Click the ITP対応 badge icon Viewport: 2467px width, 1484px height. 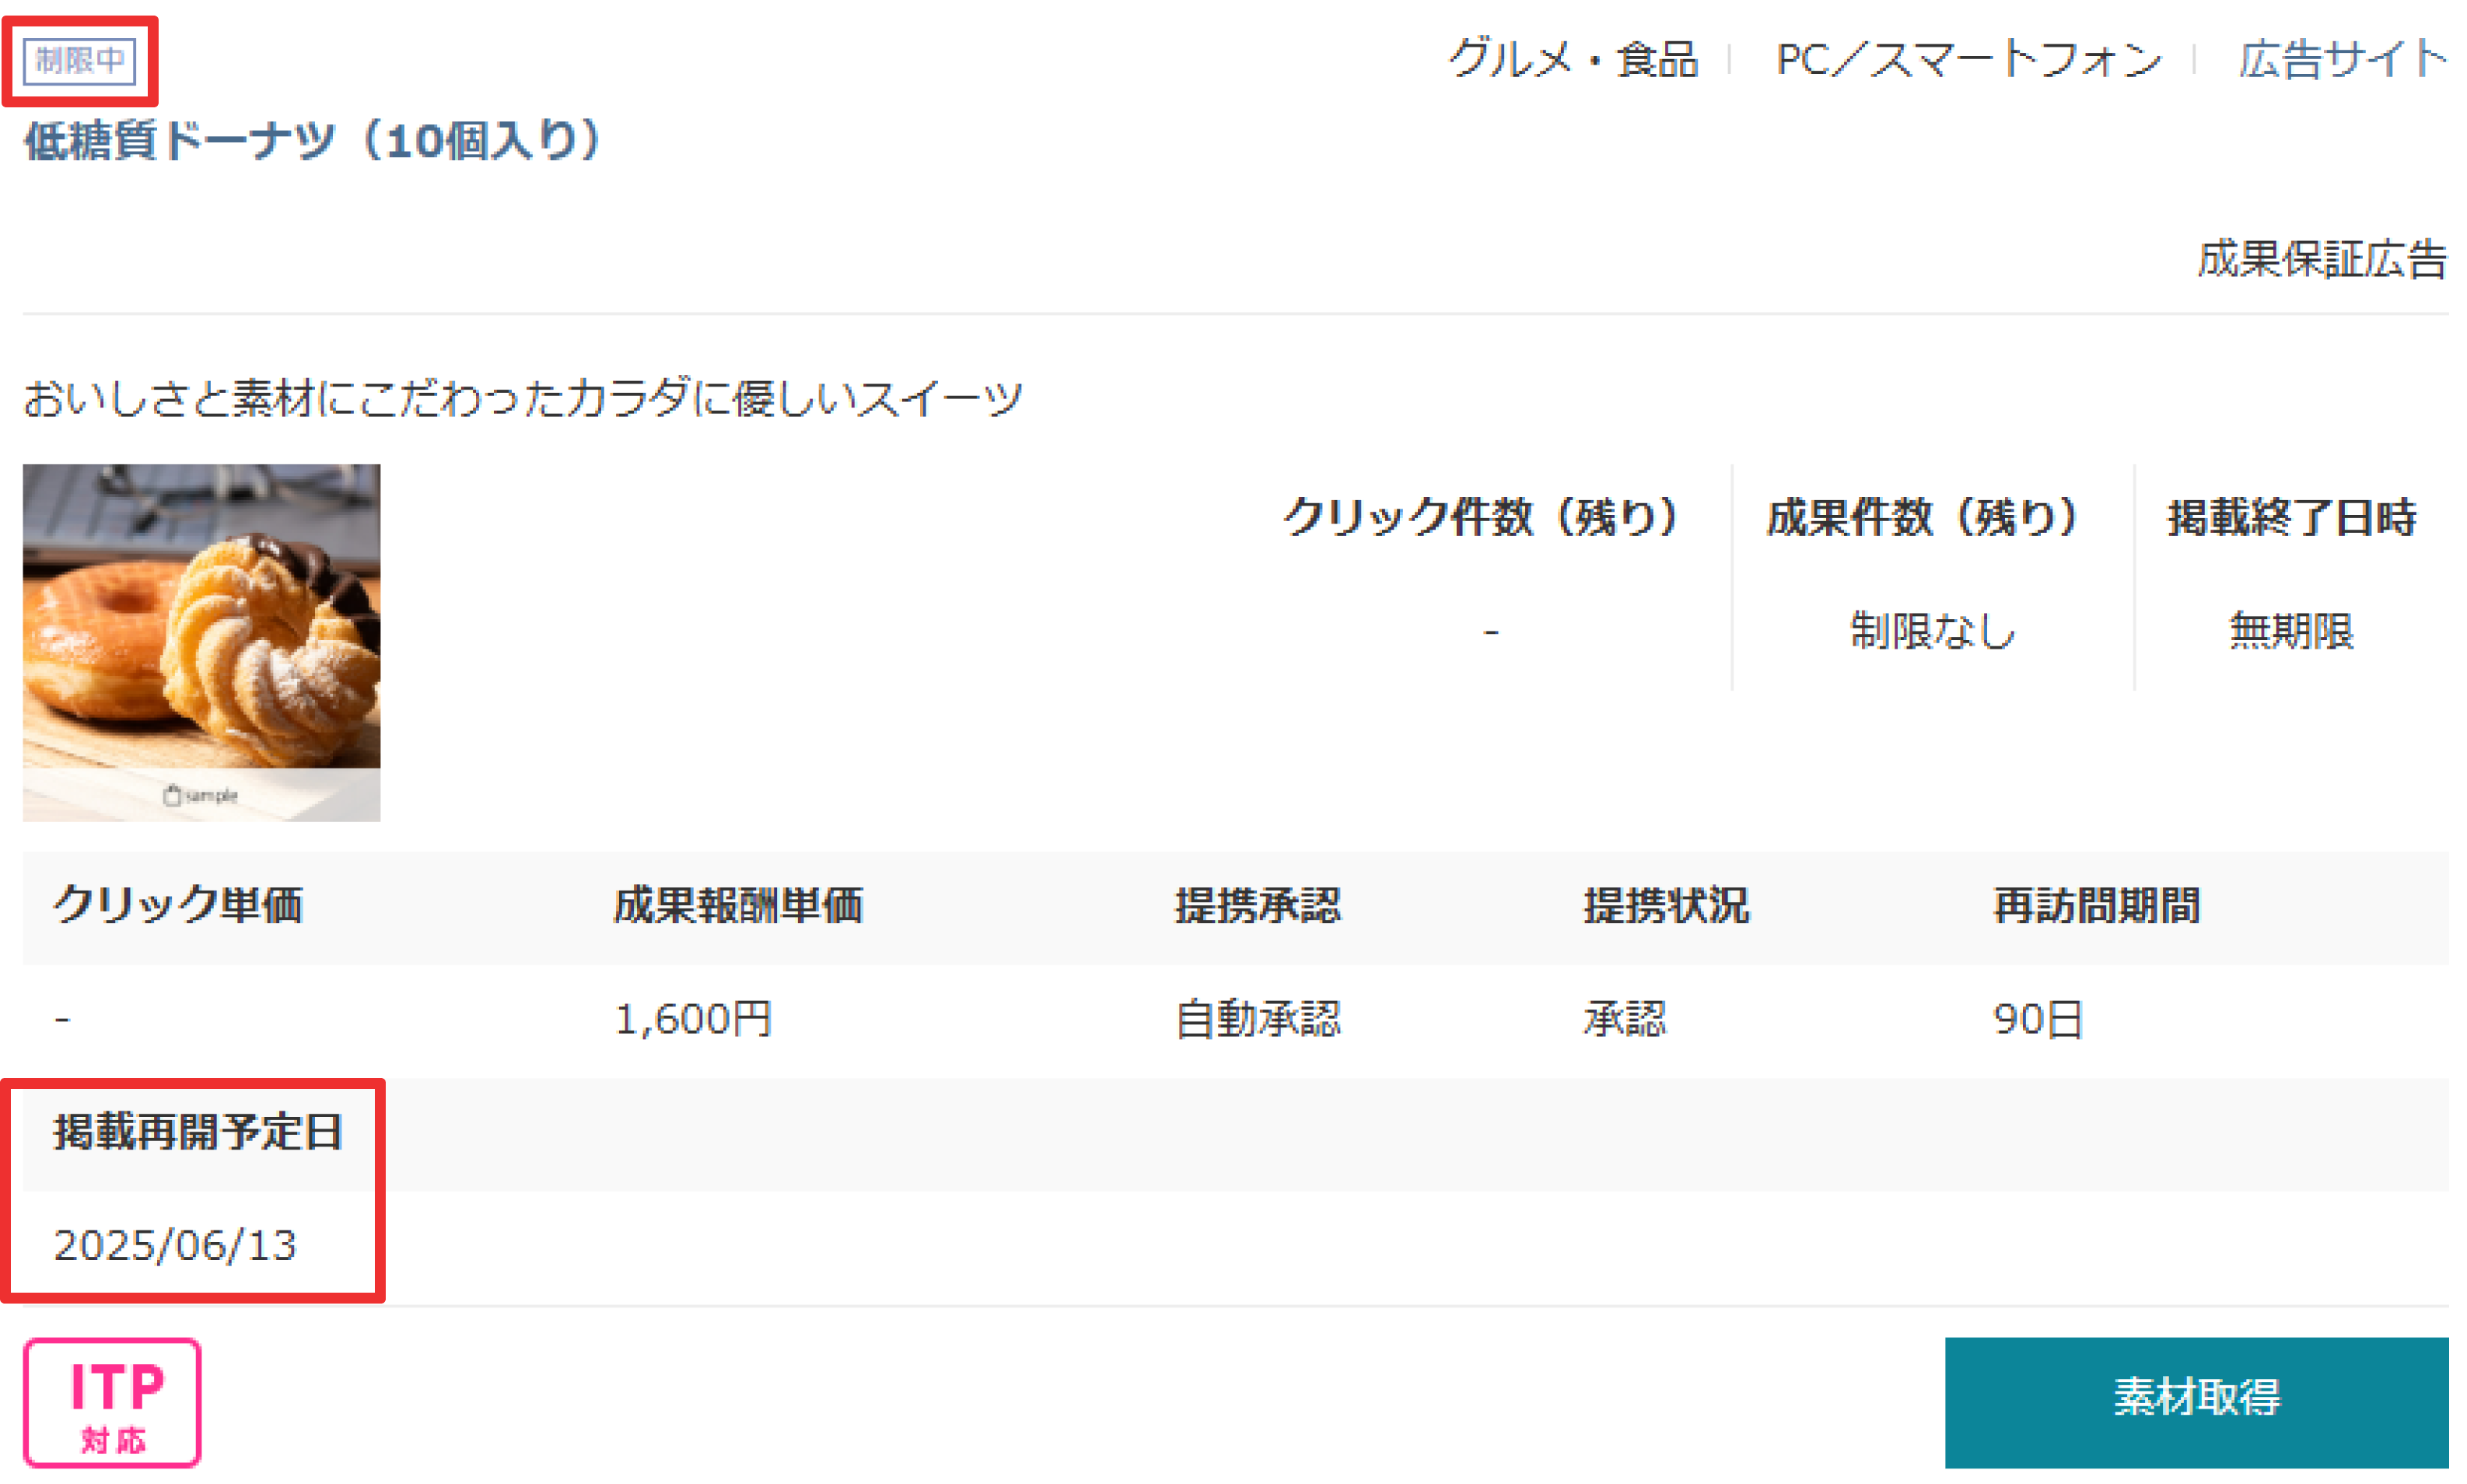[x=112, y=1402]
